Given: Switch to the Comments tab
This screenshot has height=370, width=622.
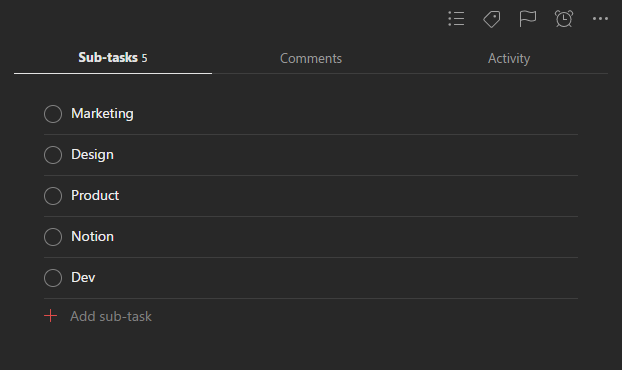Looking at the screenshot, I should [311, 59].
